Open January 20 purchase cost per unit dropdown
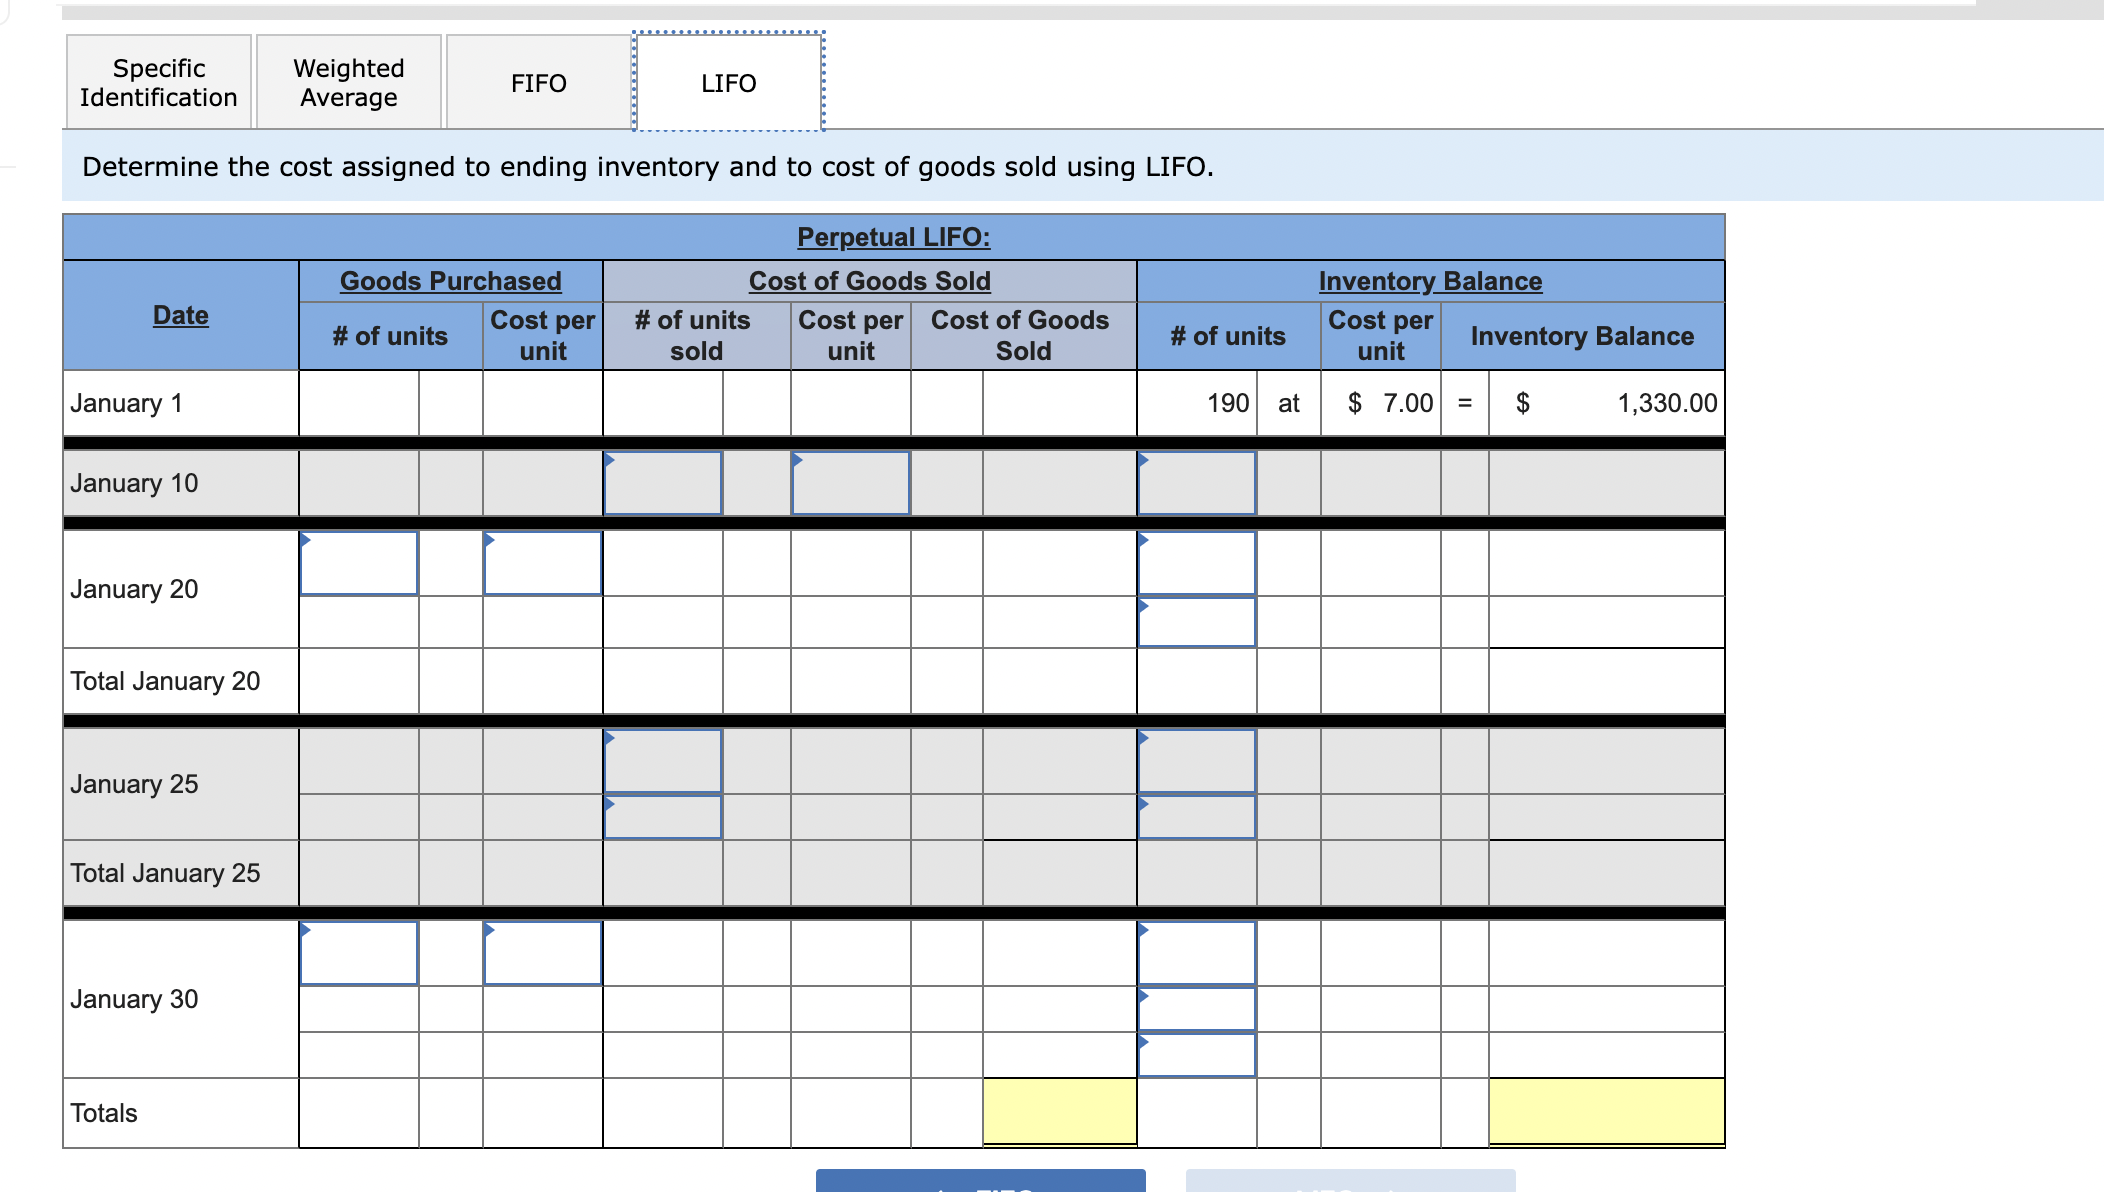The height and width of the screenshot is (1192, 2104). coord(542,563)
